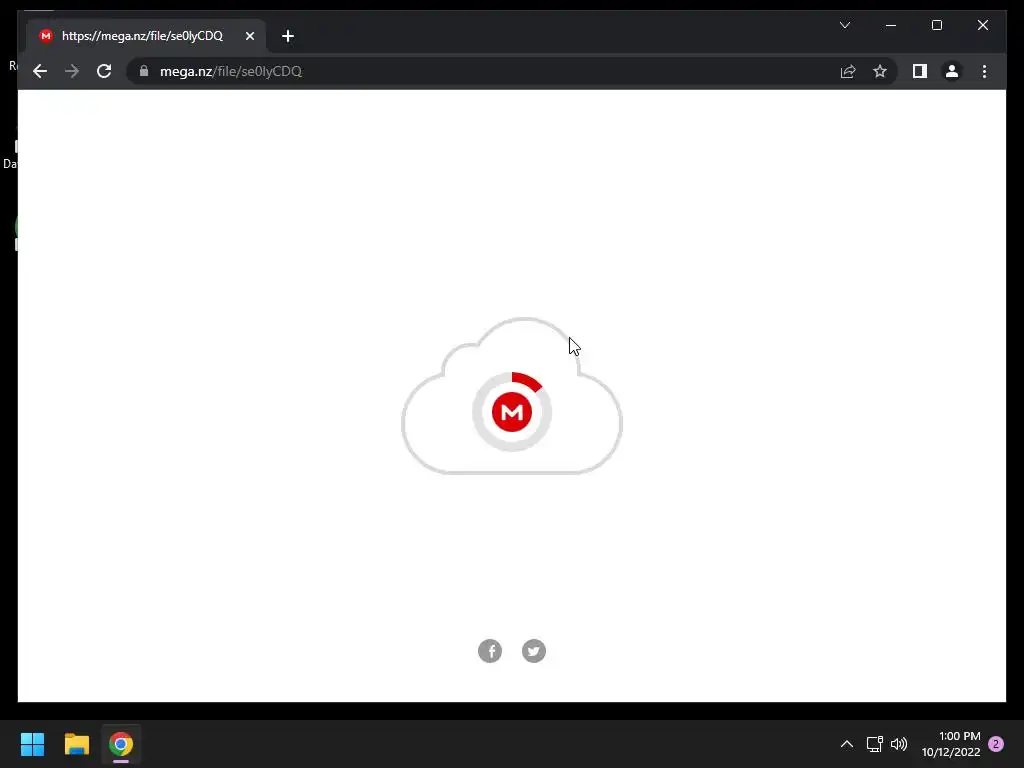Go back using the browser back arrow
1024x768 pixels.
coord(40,71)
